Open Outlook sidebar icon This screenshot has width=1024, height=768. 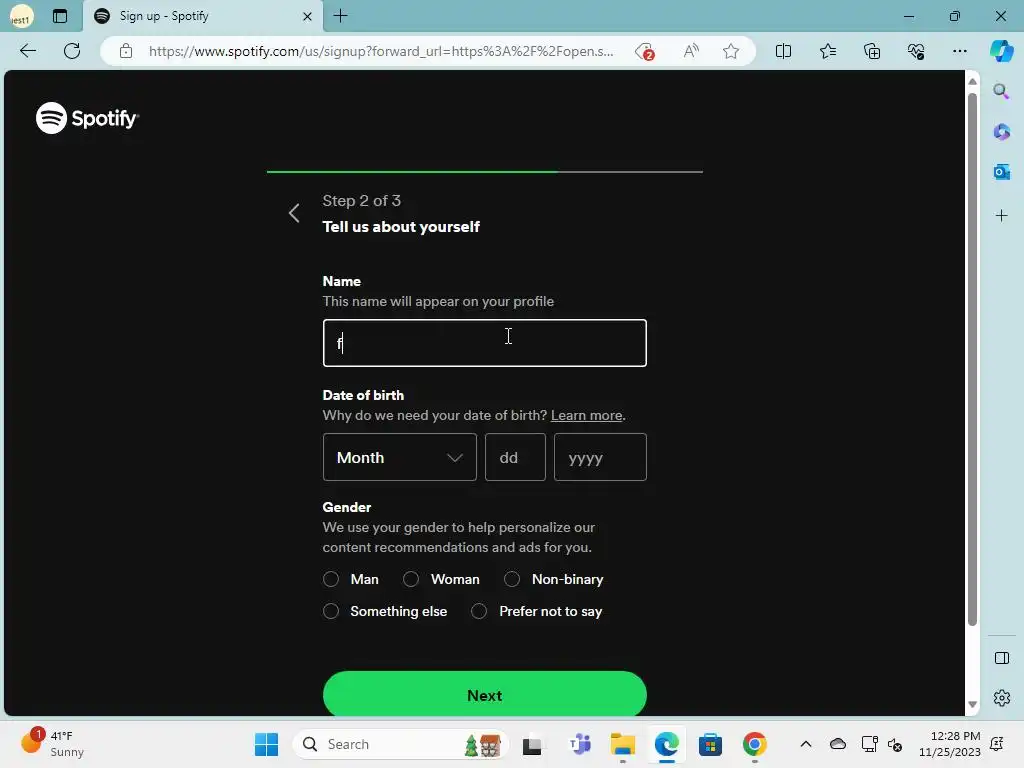(x=1001, y=172)
